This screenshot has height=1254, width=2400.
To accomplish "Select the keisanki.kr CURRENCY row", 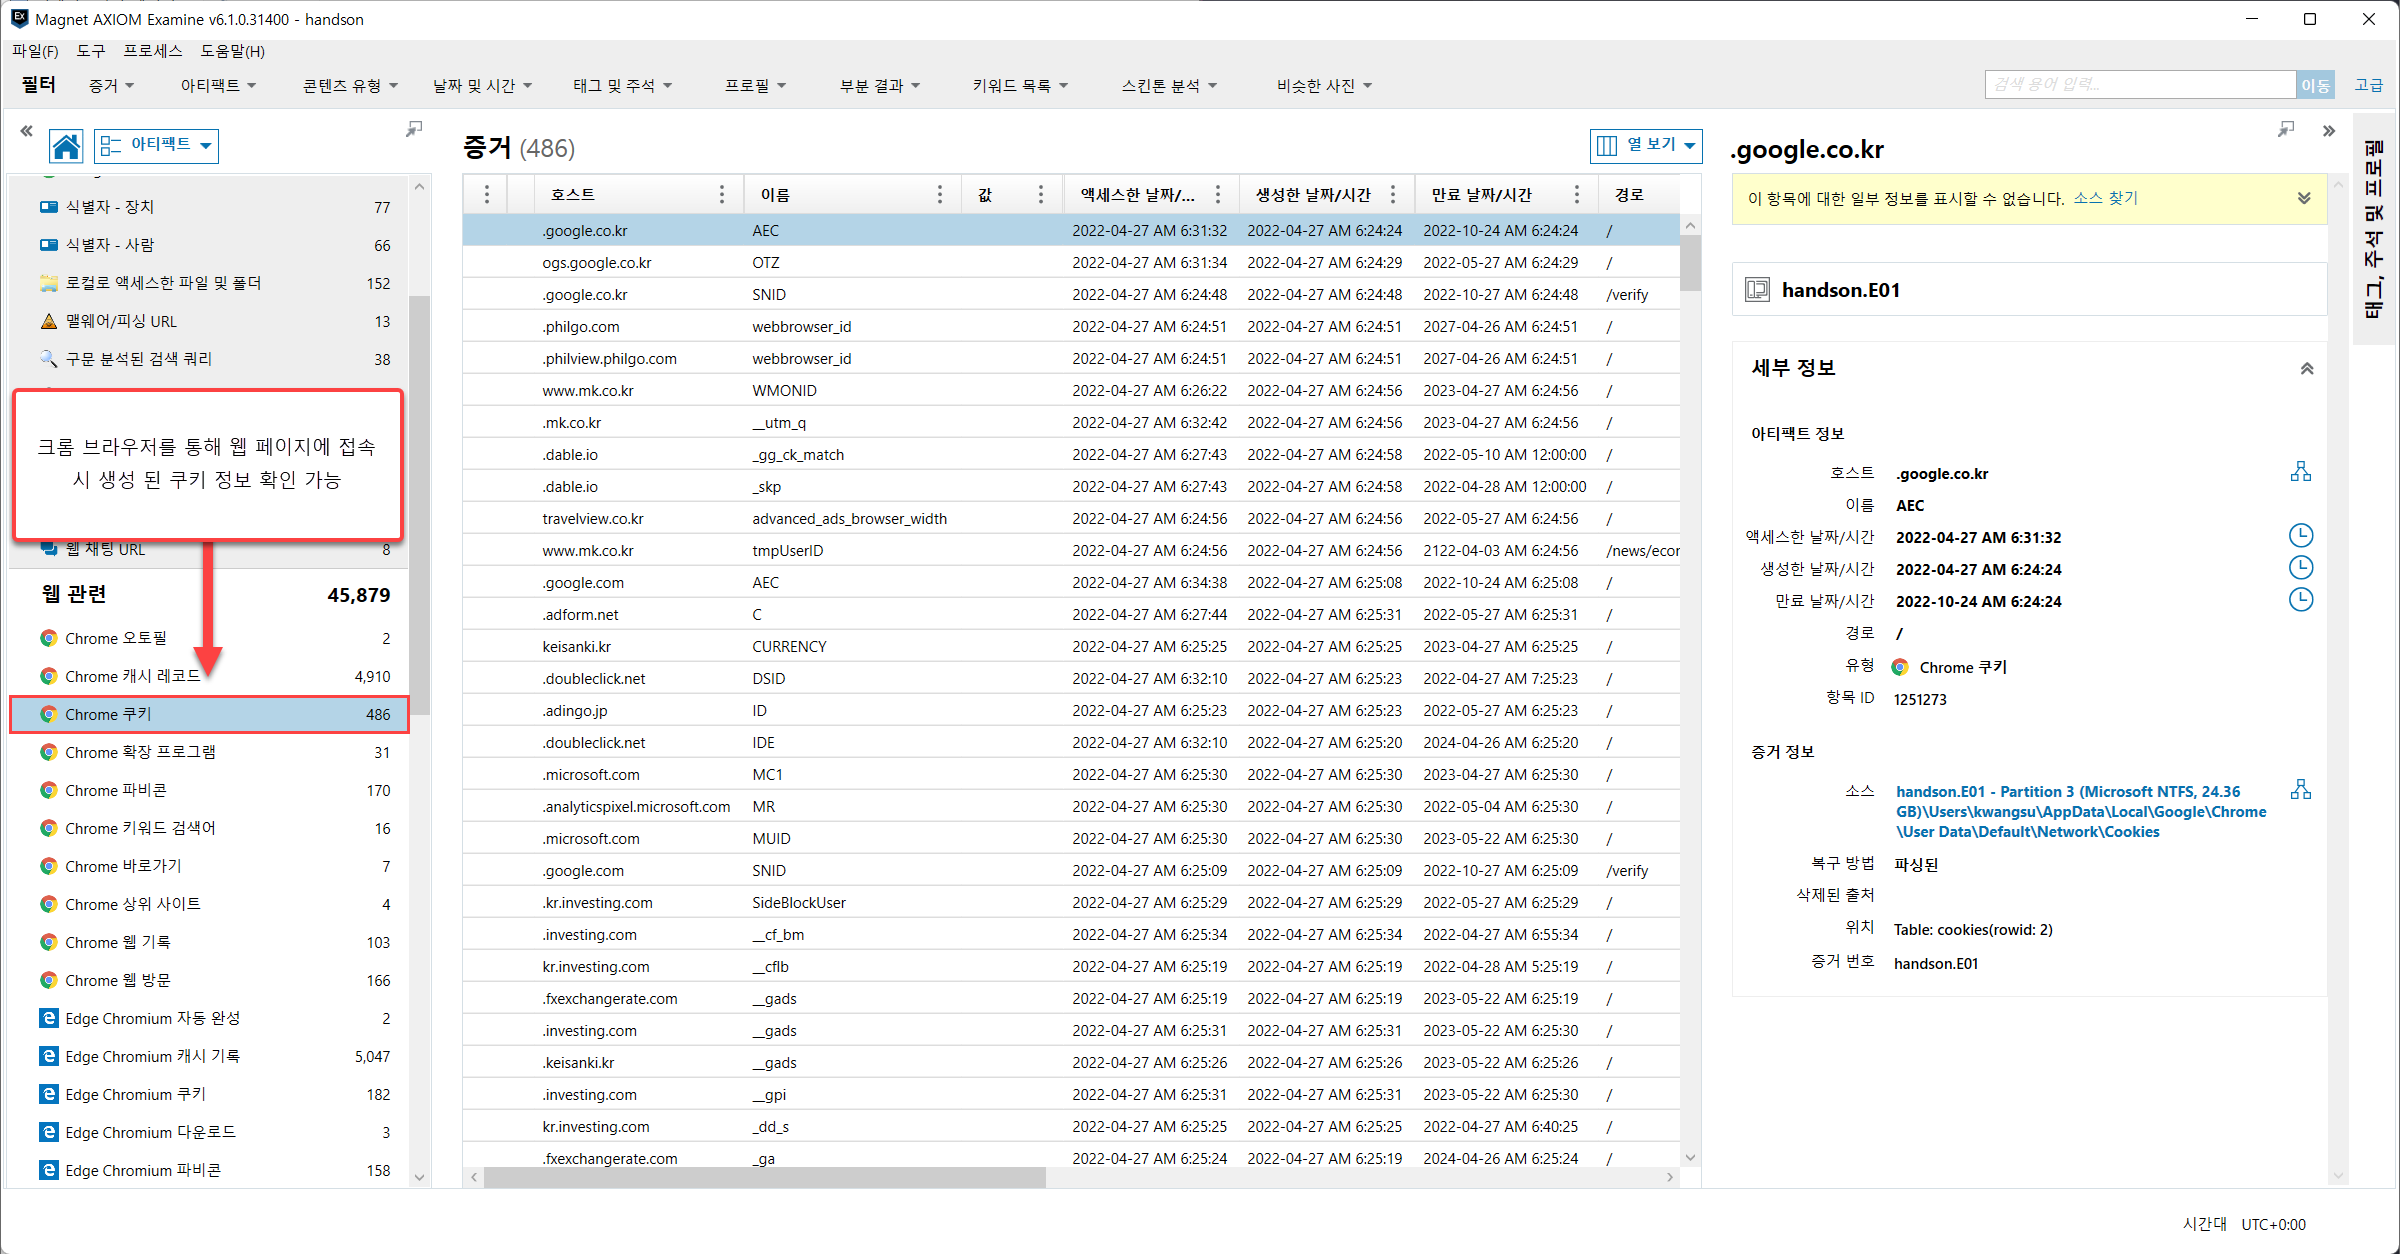I will click(x=1071, y=646).
